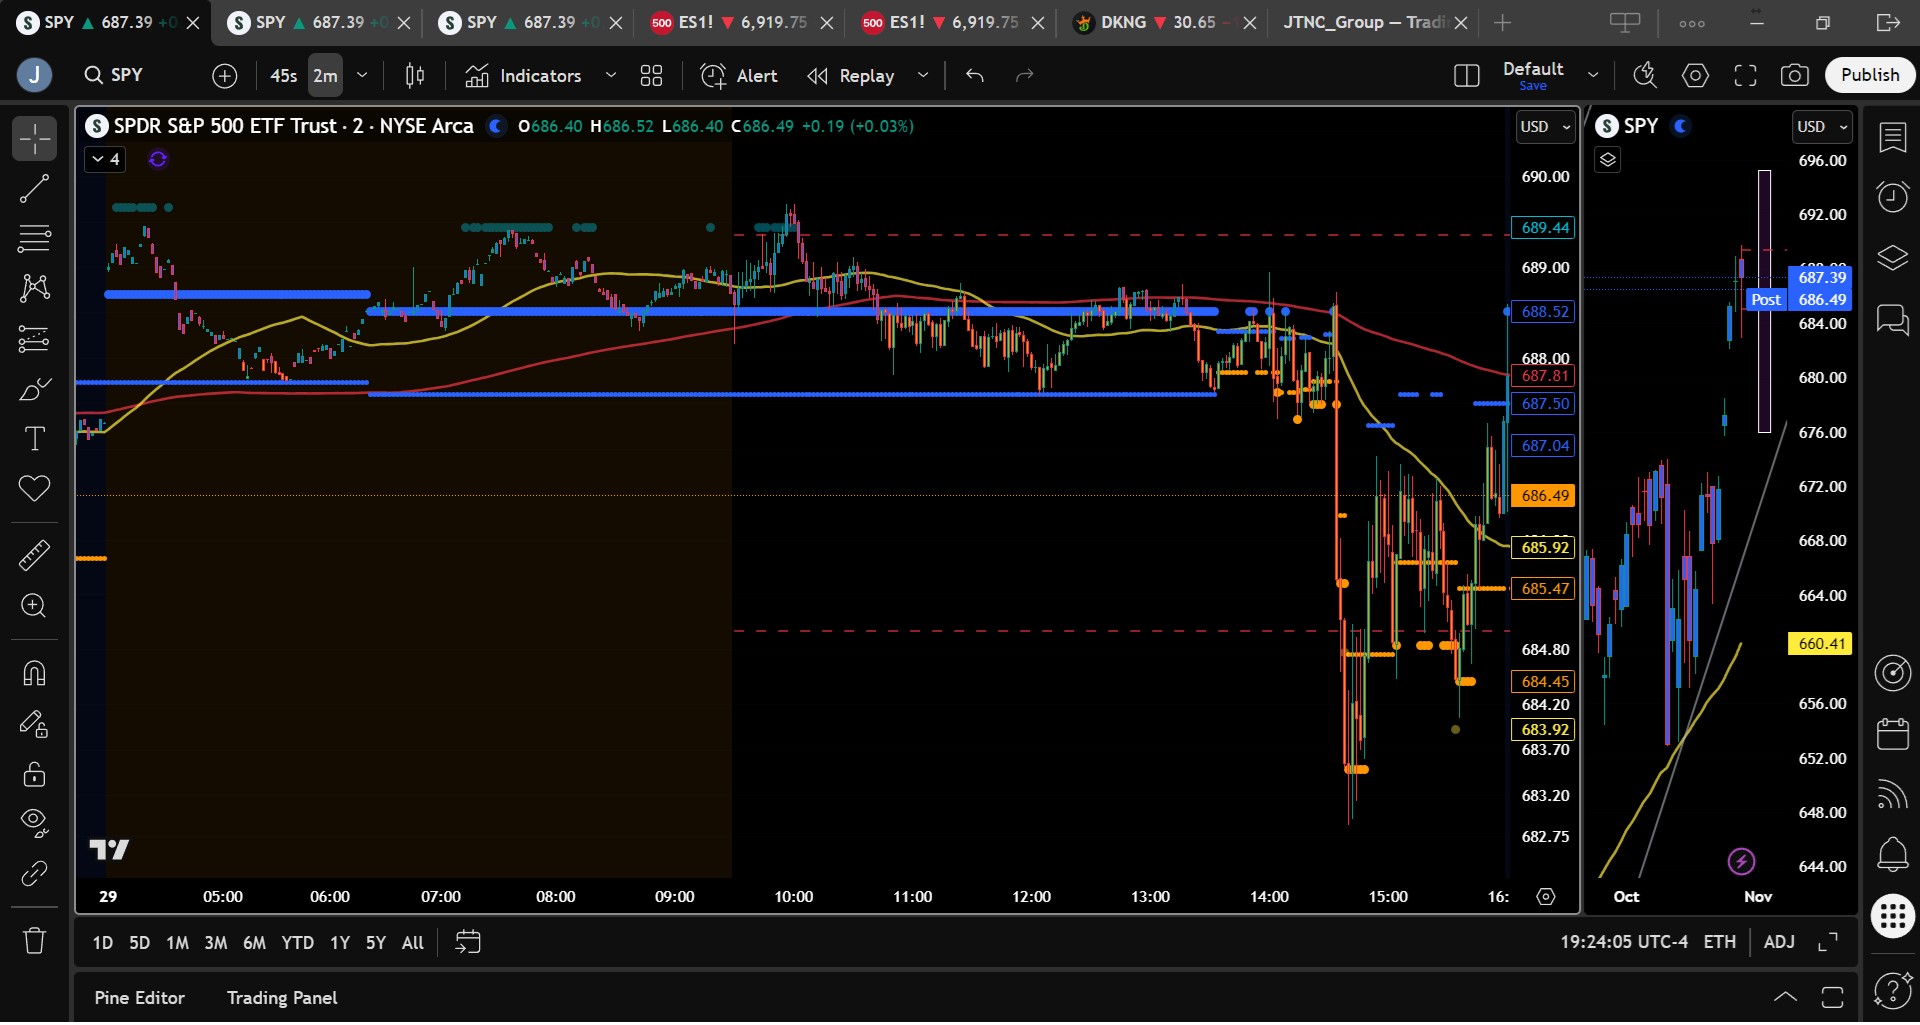Enter fullscreen chart mode

click(x=1745, y=76)
